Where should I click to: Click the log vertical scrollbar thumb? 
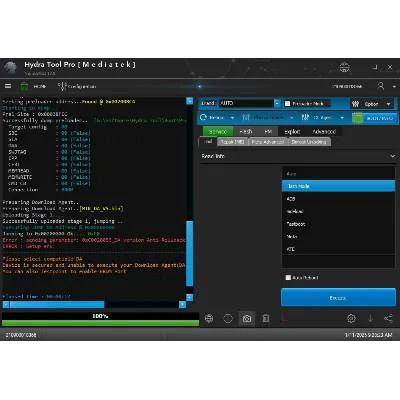click(190, 253)
